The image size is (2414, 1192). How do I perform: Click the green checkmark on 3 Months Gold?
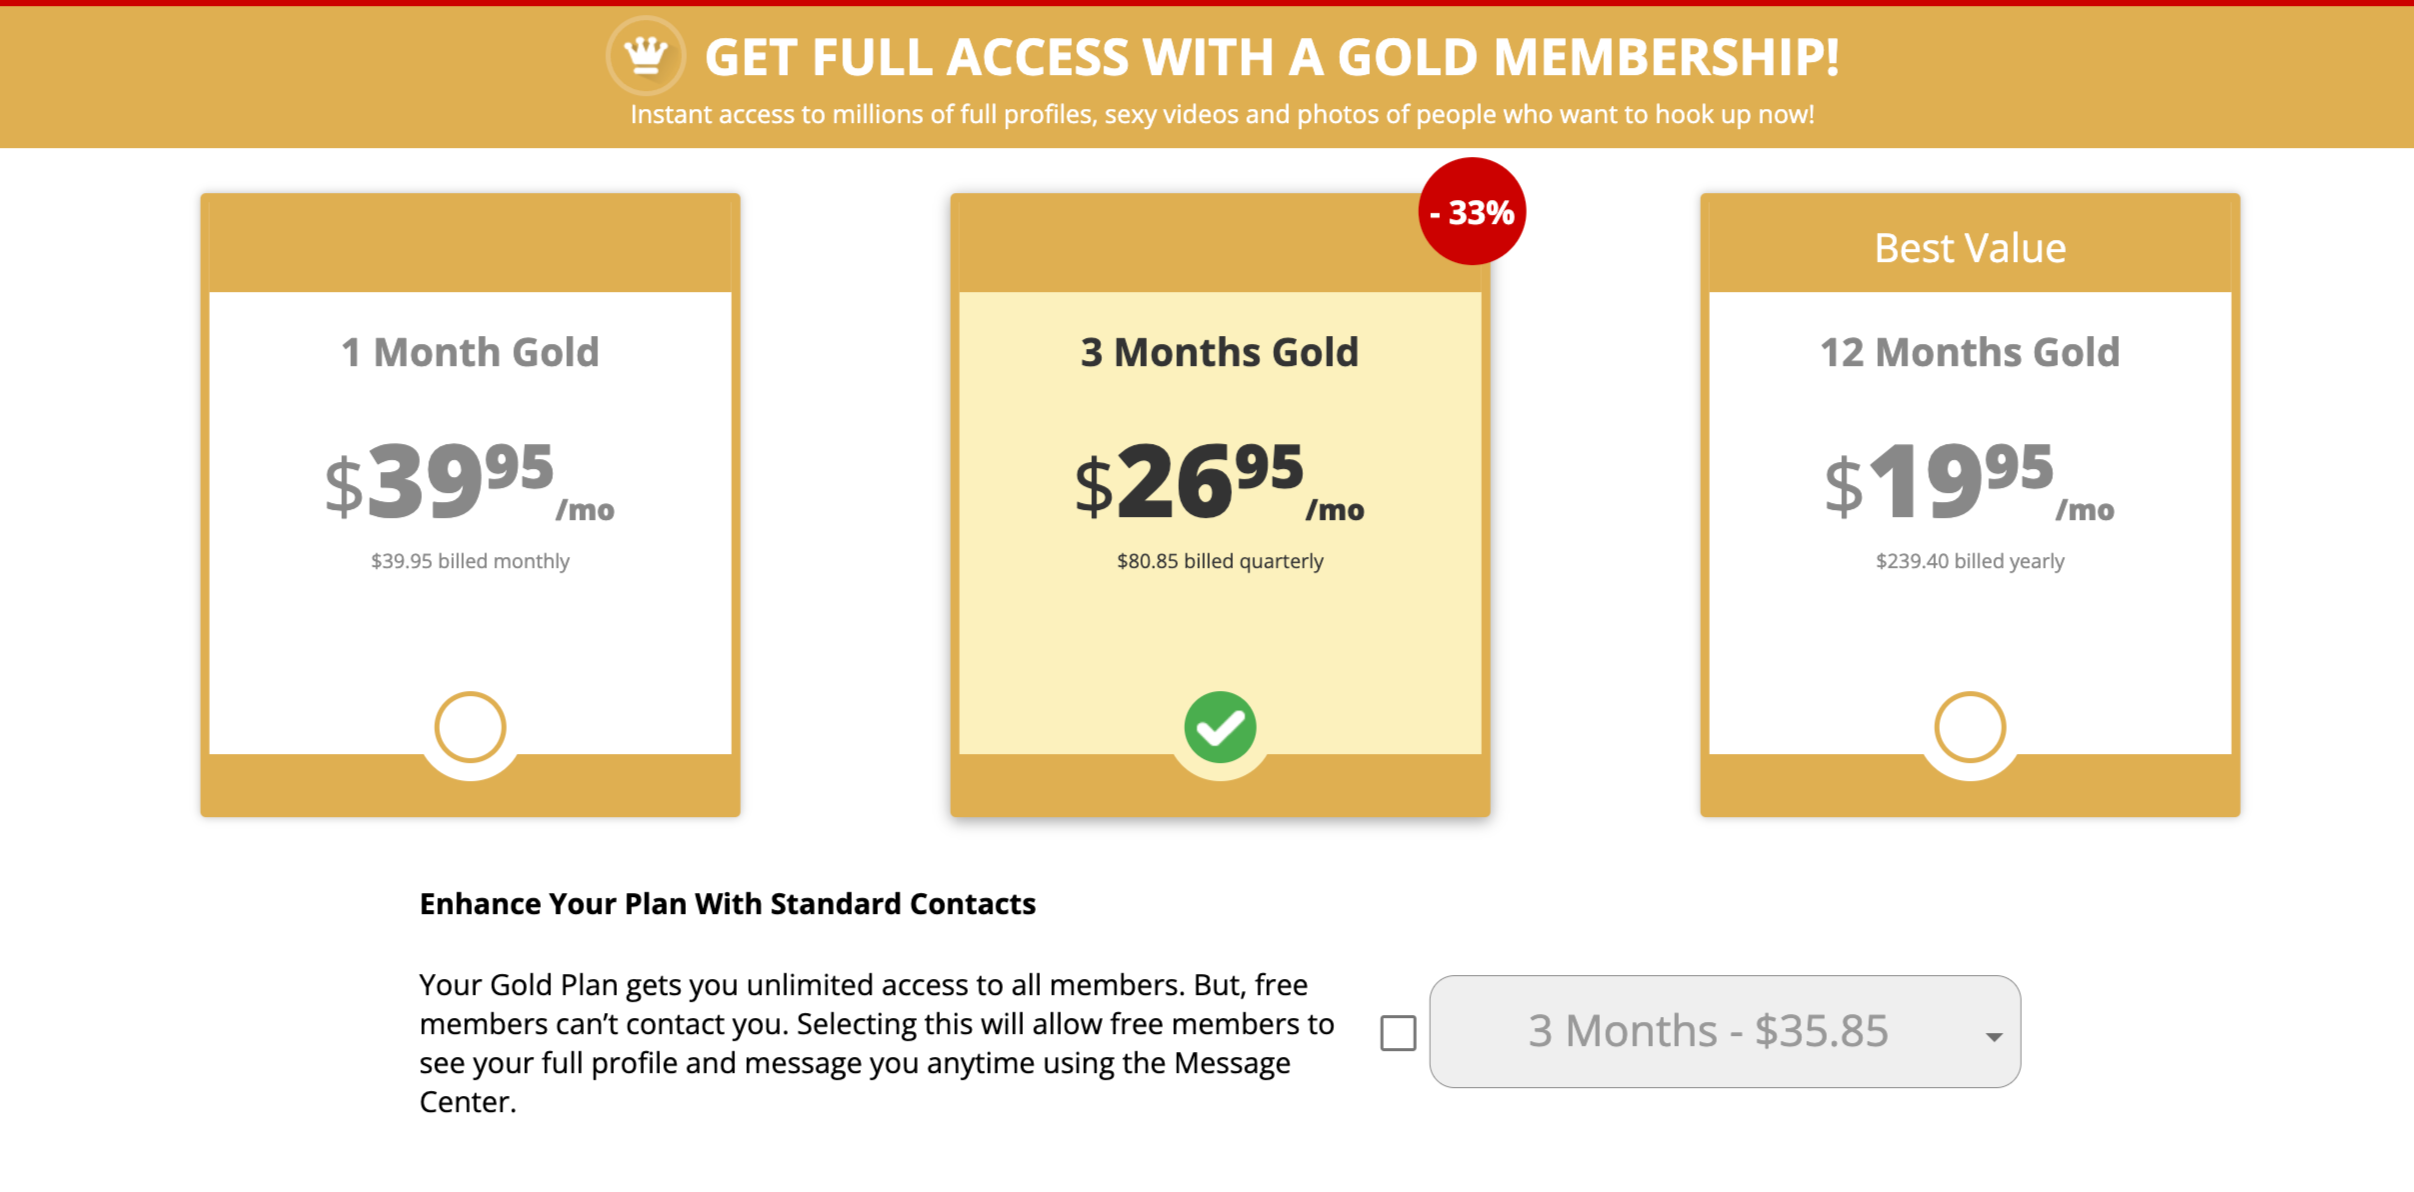point(1219,727)
